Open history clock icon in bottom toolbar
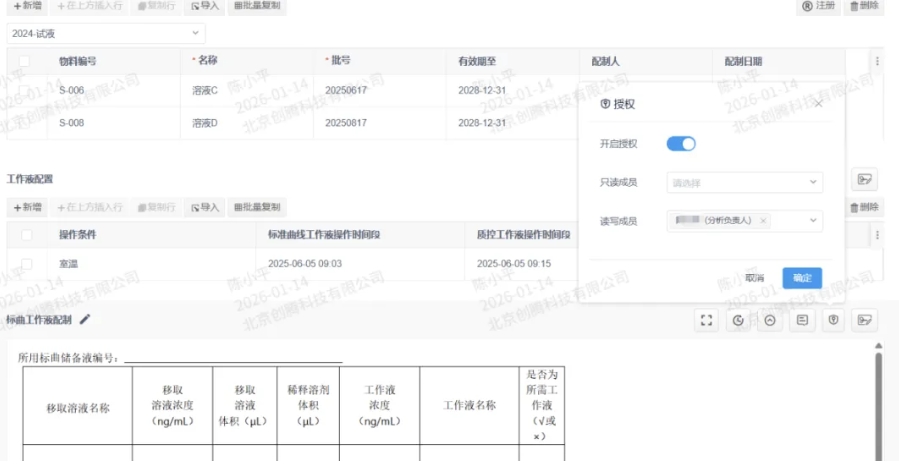The width and height of the screenshot is (899, 469). [x=738, y=320]
